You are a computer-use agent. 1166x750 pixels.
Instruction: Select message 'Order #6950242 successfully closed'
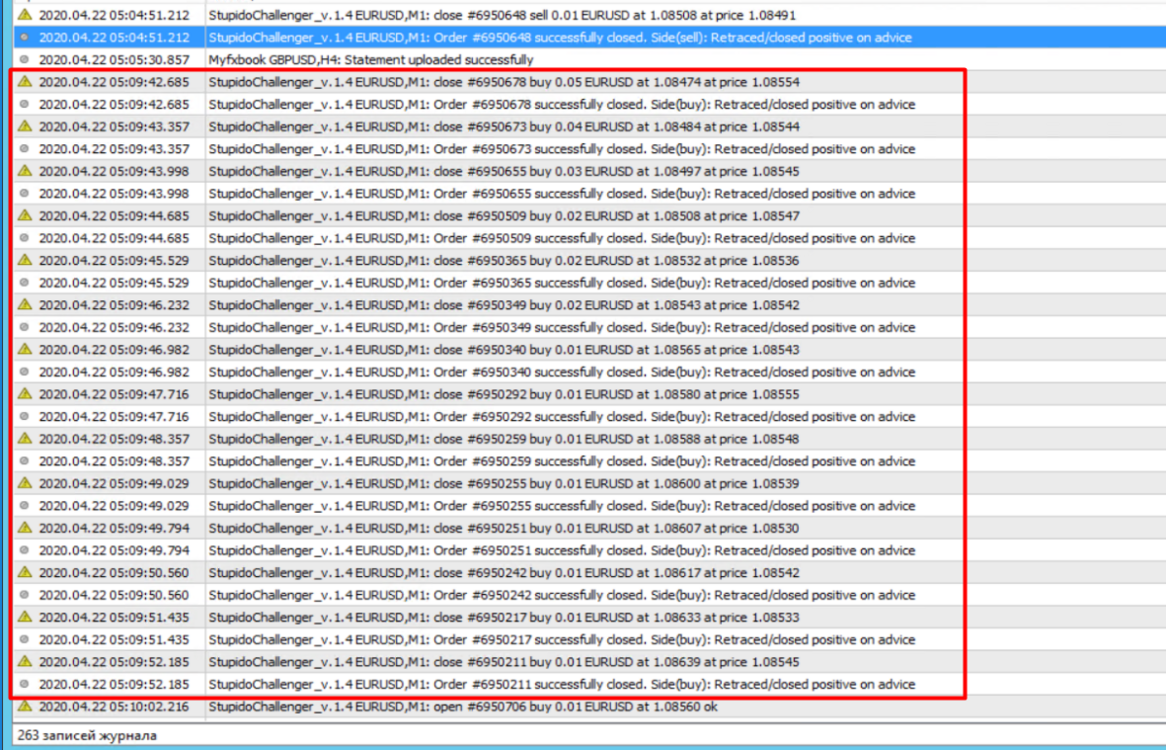pyautogui.click(x=562, y=595)
